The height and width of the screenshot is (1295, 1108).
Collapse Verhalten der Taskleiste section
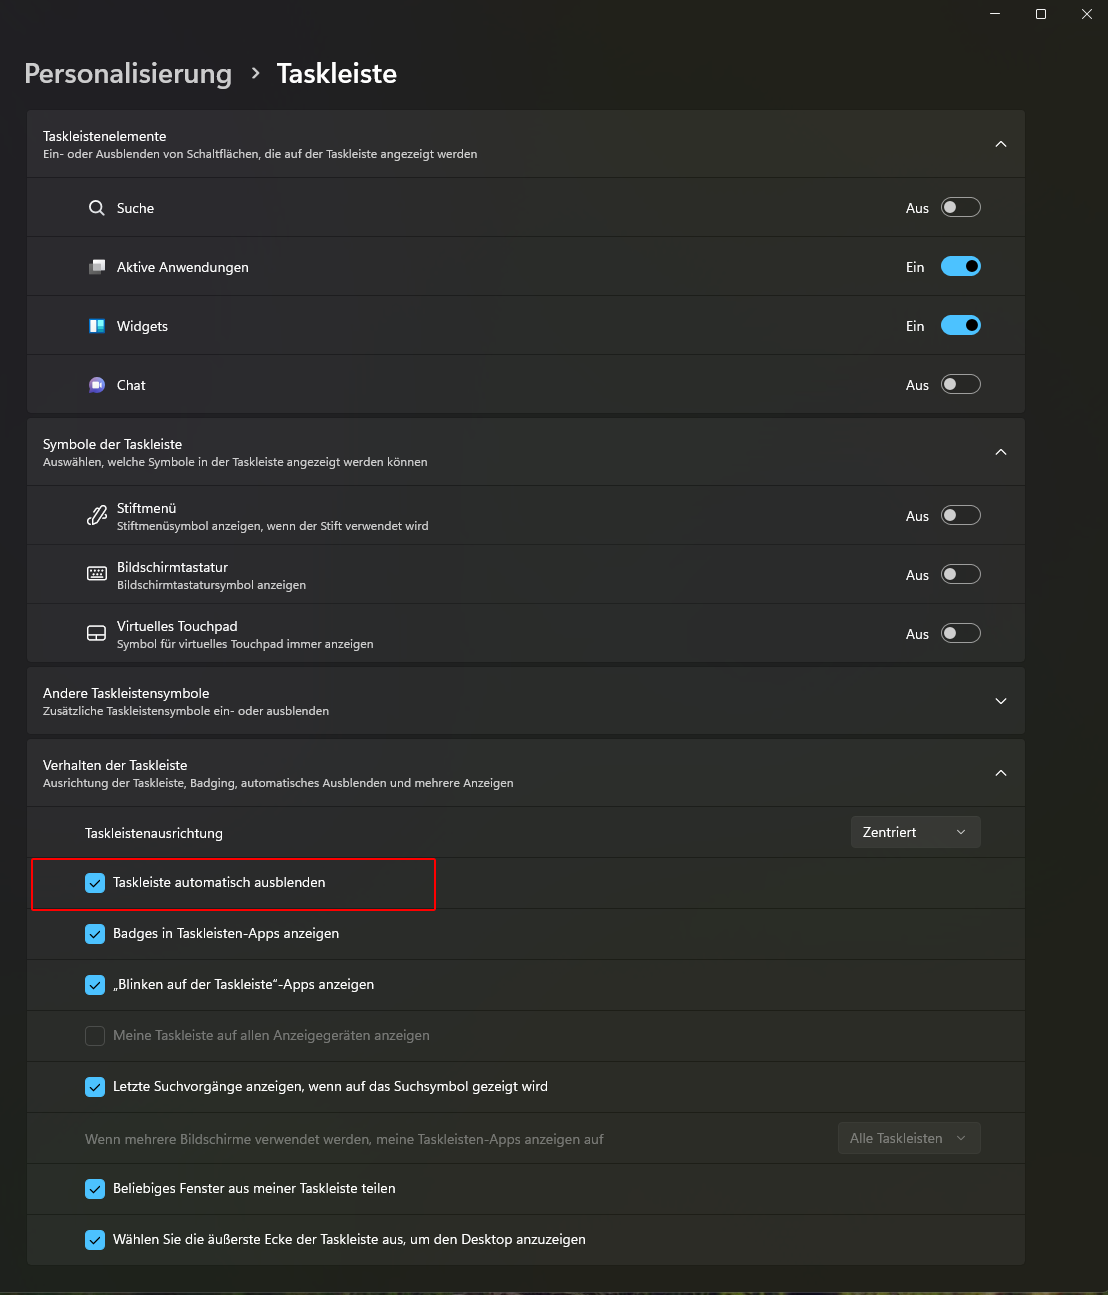coord(1000,773)
